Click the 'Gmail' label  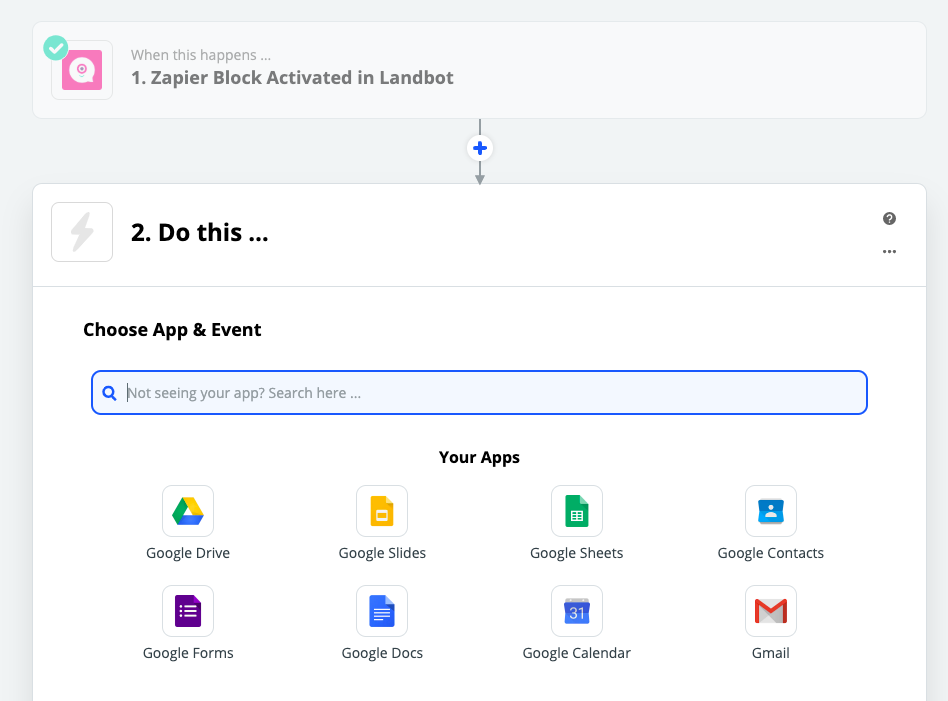point(771,653)
